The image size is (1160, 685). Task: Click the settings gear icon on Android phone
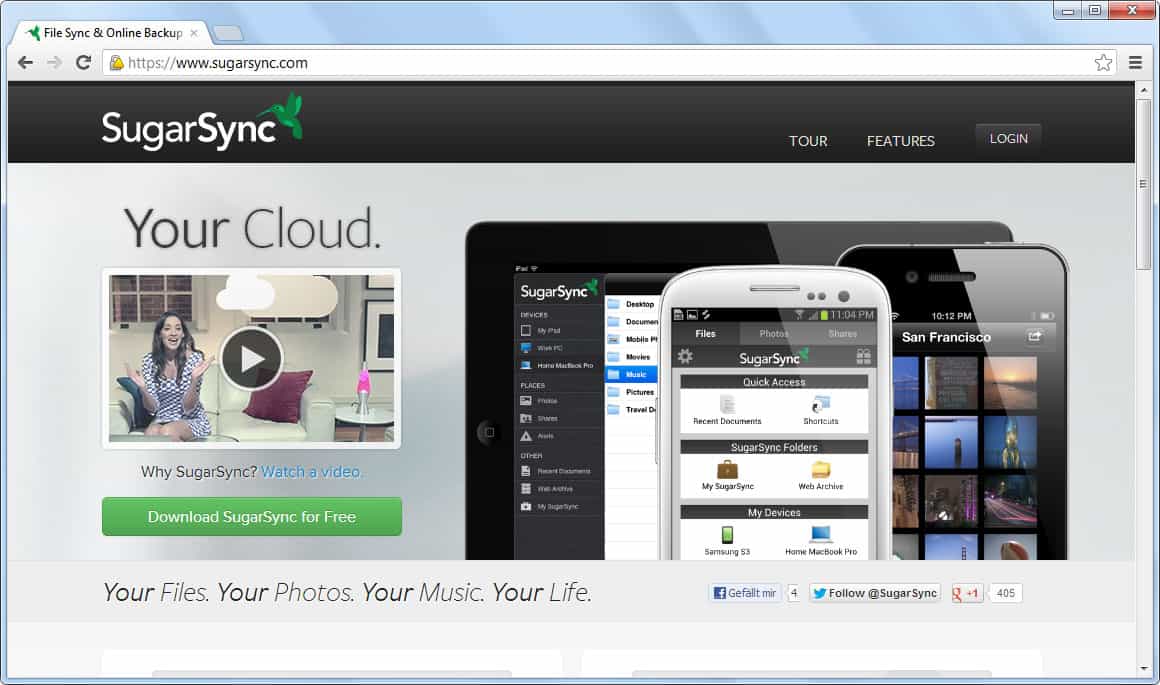[x=685, y=357]
